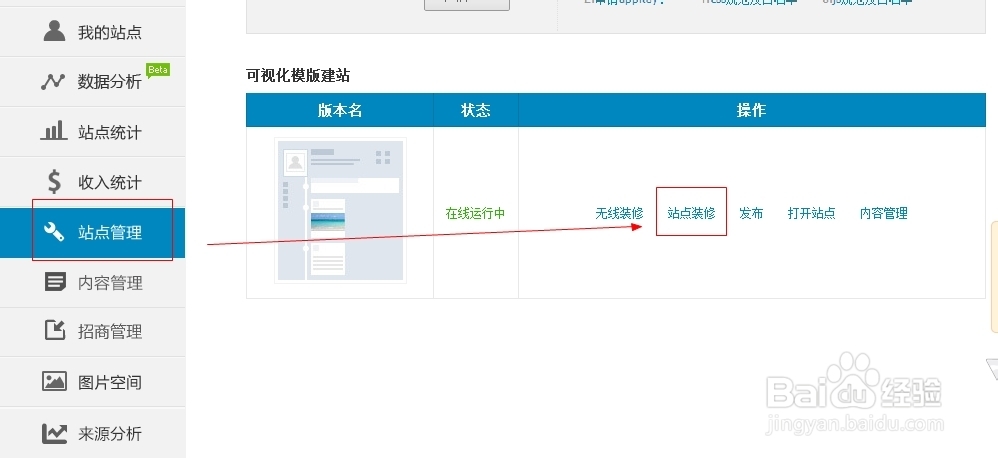
Task: Click the 站点统计 bar chart icon
Action: click(x=53, y=130)
